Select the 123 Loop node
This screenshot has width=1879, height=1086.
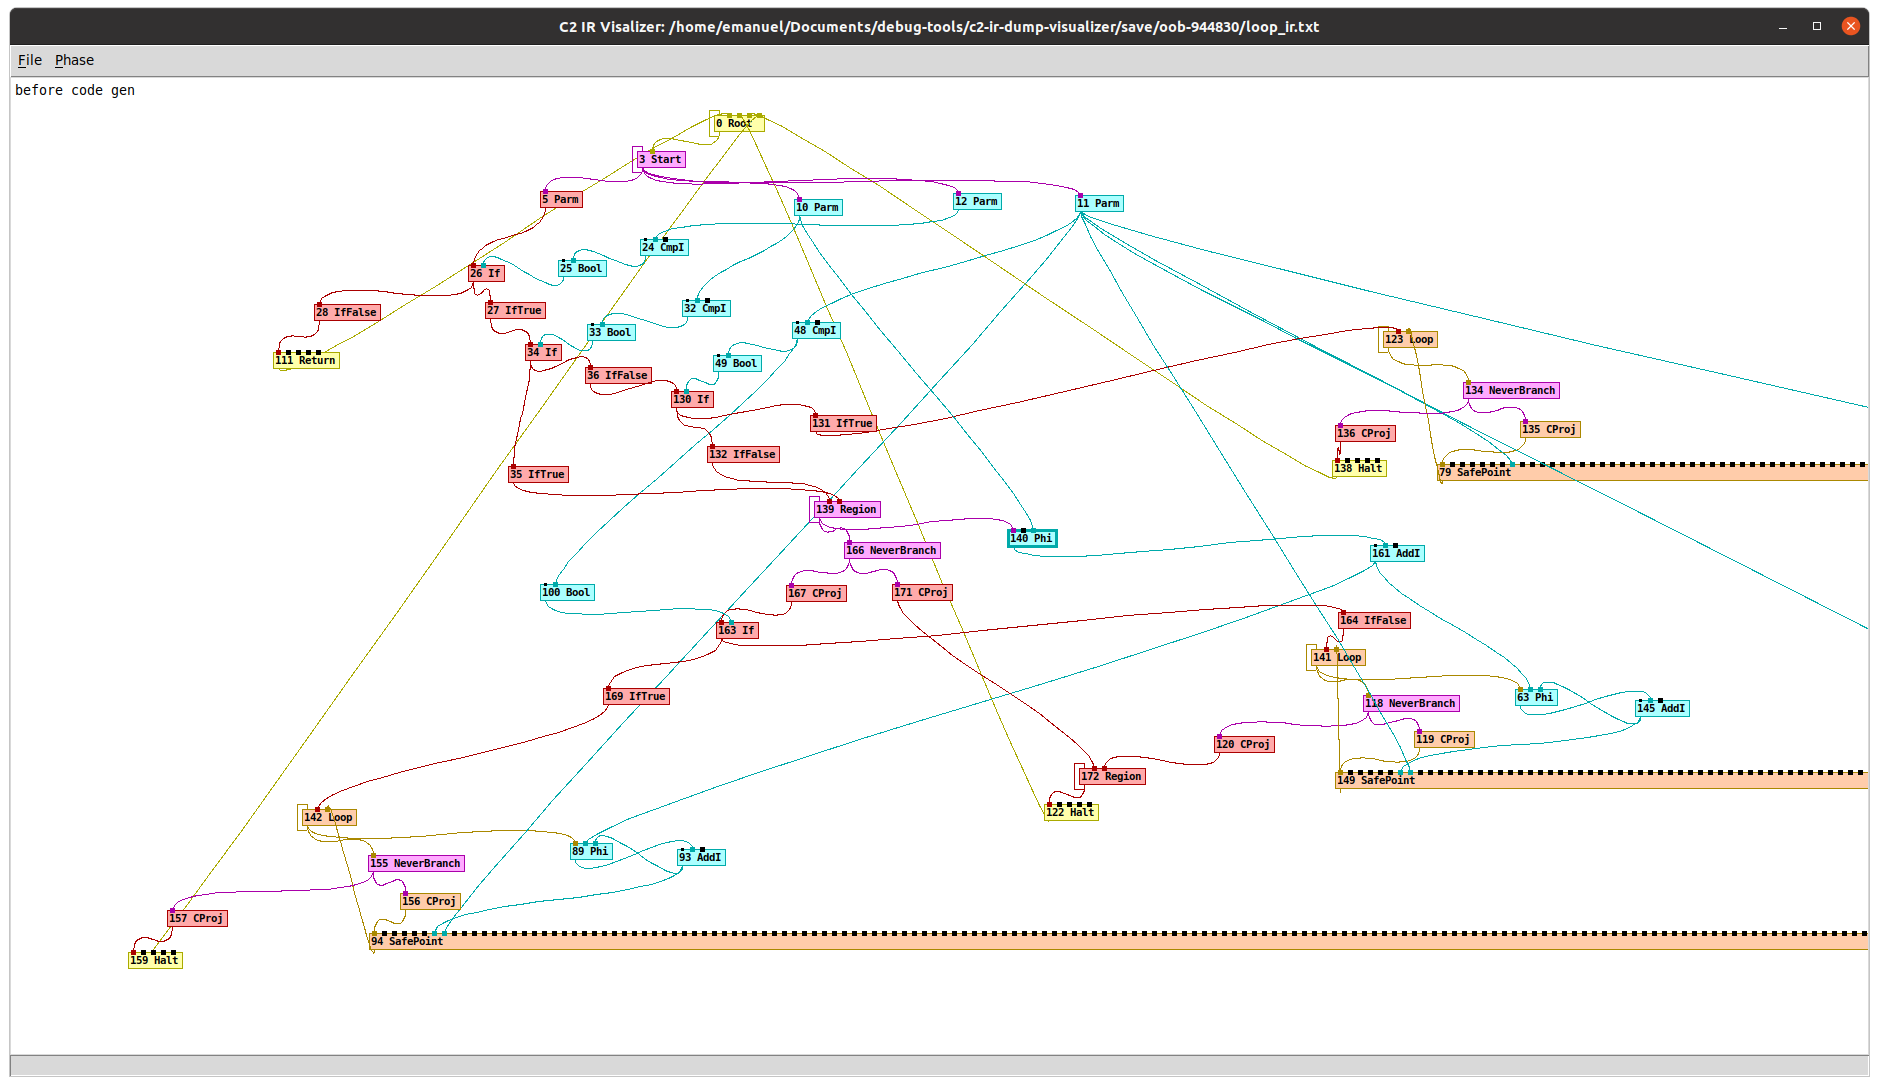coord(1409,340)
